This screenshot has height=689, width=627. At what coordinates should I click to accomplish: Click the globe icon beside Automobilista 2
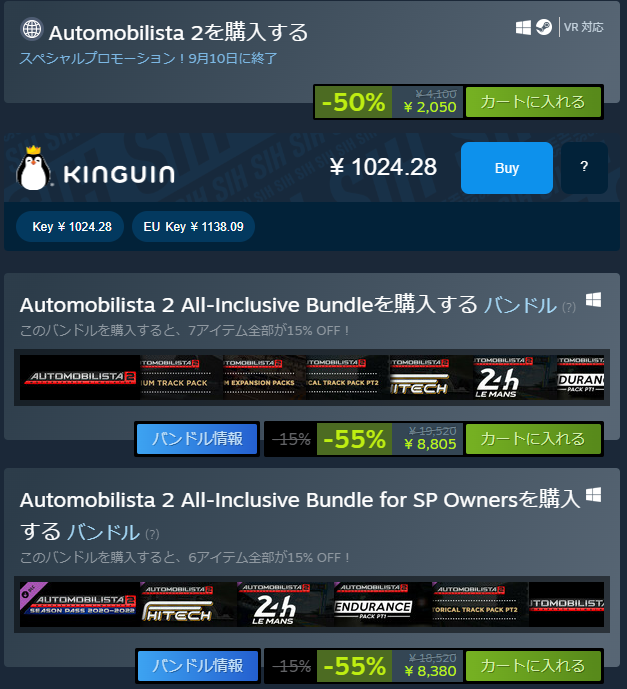pyautogui.click(x=32, y=29)
